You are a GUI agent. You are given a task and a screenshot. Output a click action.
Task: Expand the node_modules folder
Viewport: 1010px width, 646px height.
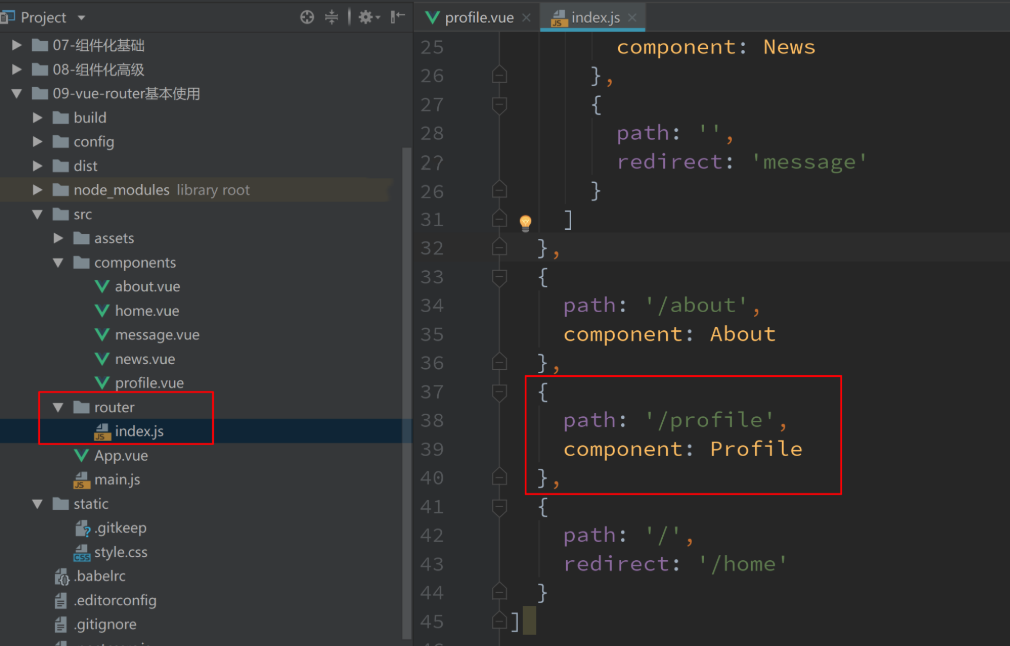click(37, 190)
